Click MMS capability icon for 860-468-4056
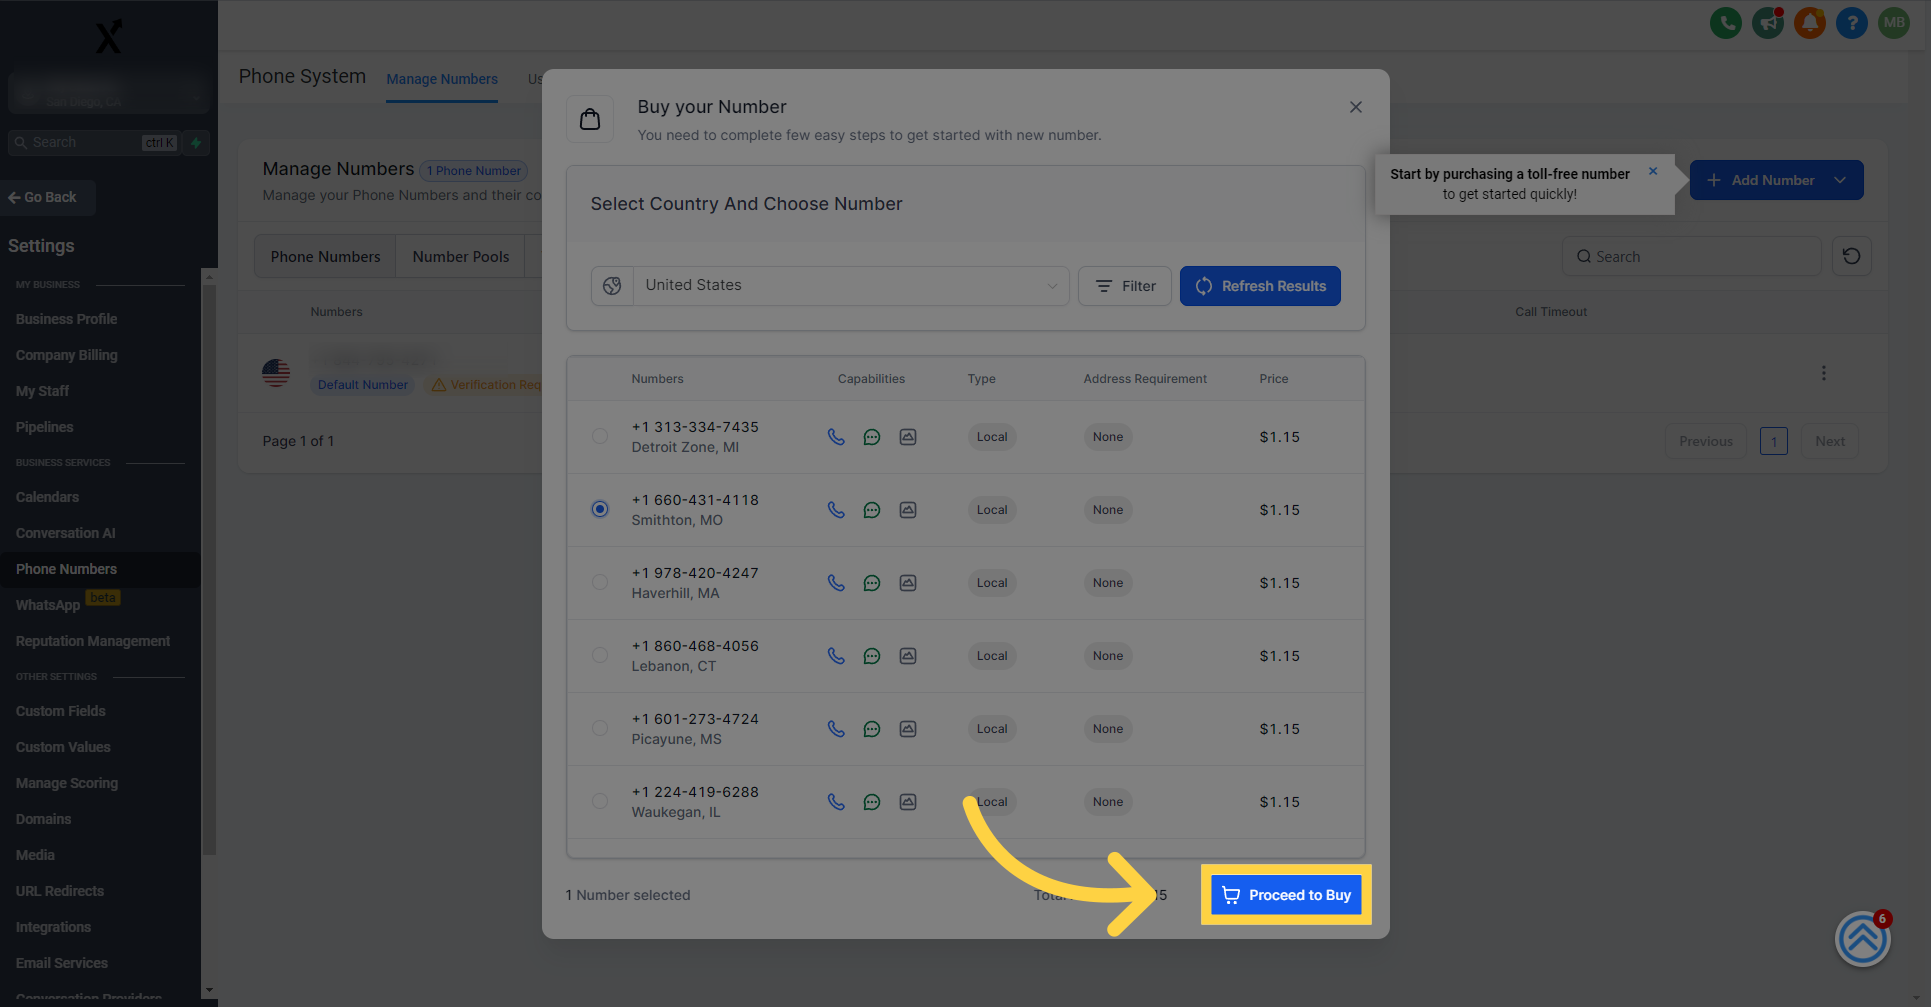 click(x=908, y=656)
